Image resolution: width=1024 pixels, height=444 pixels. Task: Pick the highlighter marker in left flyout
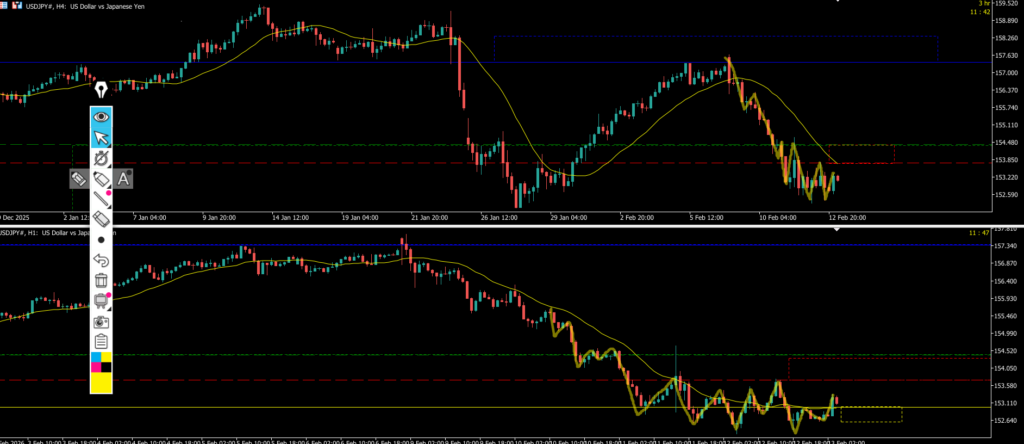78,179
